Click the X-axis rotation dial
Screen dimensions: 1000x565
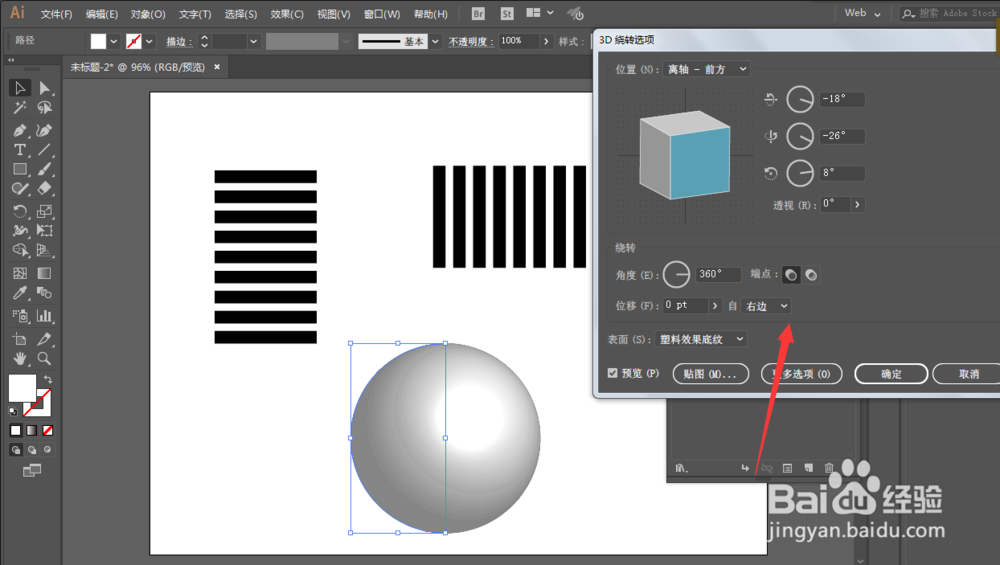tap(800, 99)
